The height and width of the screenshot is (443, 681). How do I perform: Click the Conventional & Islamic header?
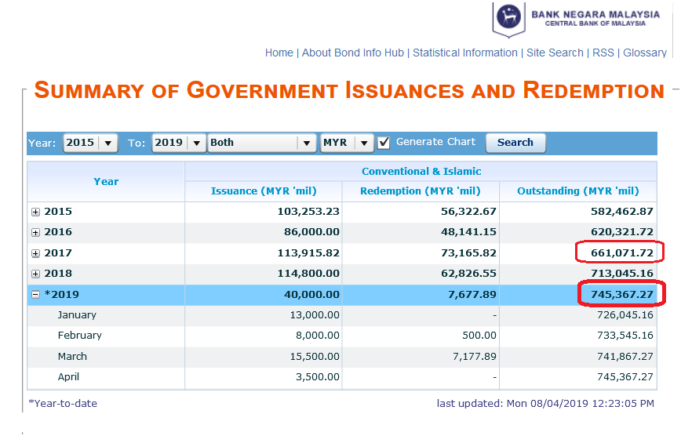(421, 172)
